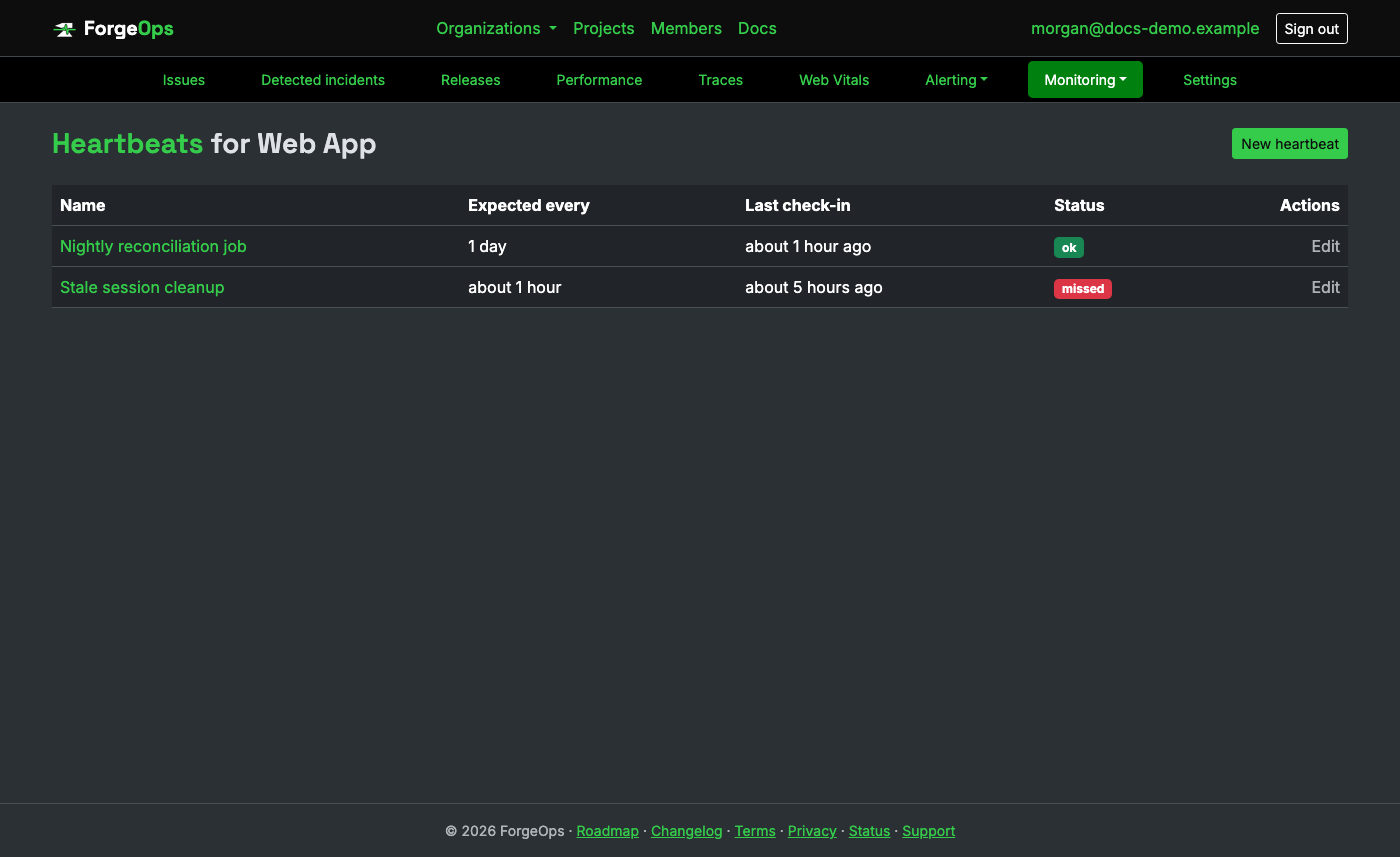1400x857 pixels.
Task: Go to the Traces tab
Action: click(721, 80)
